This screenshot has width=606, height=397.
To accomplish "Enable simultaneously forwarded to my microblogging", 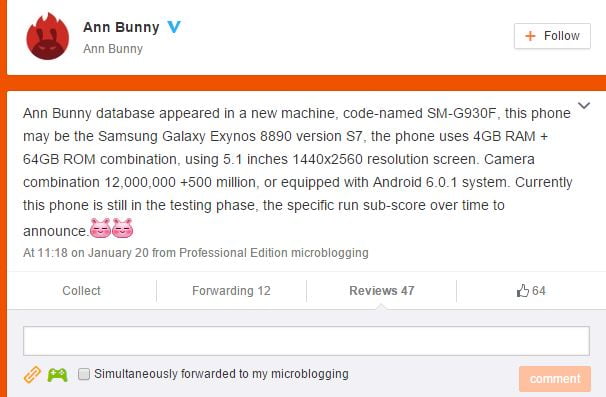I will pyautogui.click(x=84, y=374).
